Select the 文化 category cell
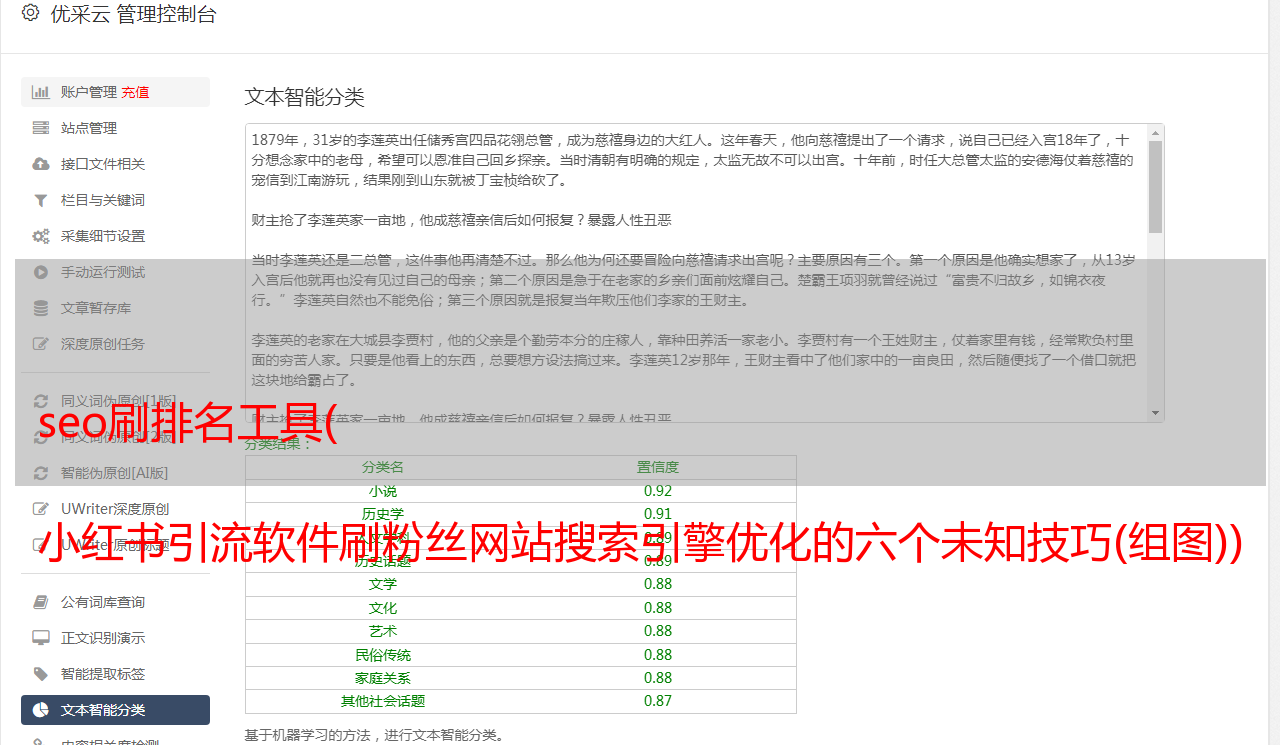 383,608
